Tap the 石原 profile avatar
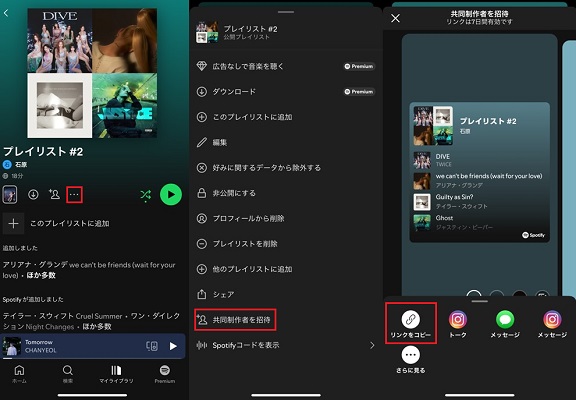The height and width of the screenshot is (400, 576). [x=7, y=164]
